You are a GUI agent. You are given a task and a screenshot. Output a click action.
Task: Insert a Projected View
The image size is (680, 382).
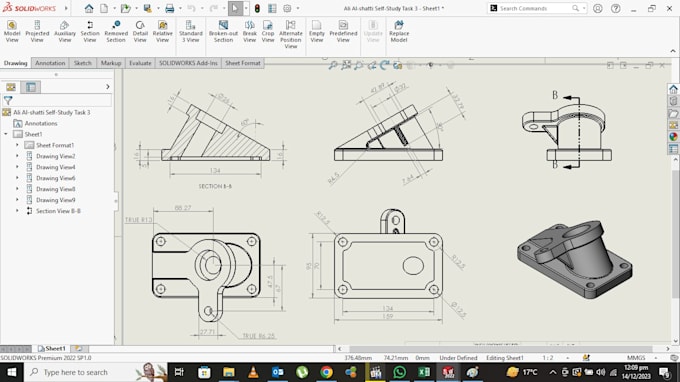pos(37,32)
